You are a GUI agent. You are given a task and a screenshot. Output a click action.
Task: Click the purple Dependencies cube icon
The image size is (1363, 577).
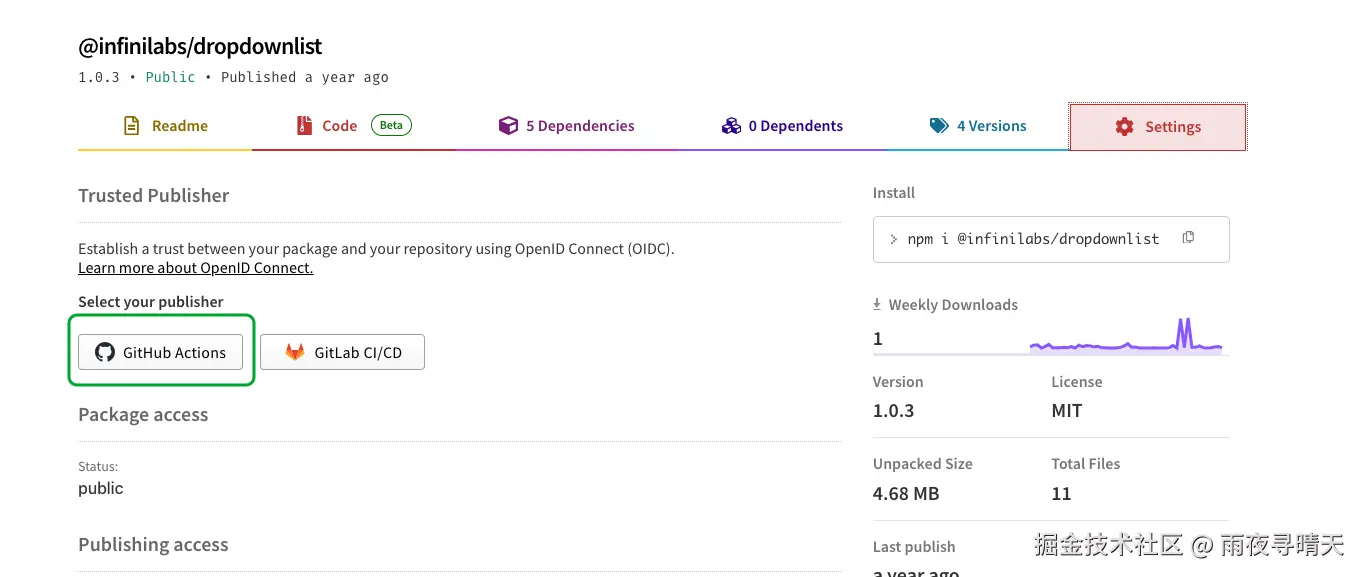coord(508,126)
